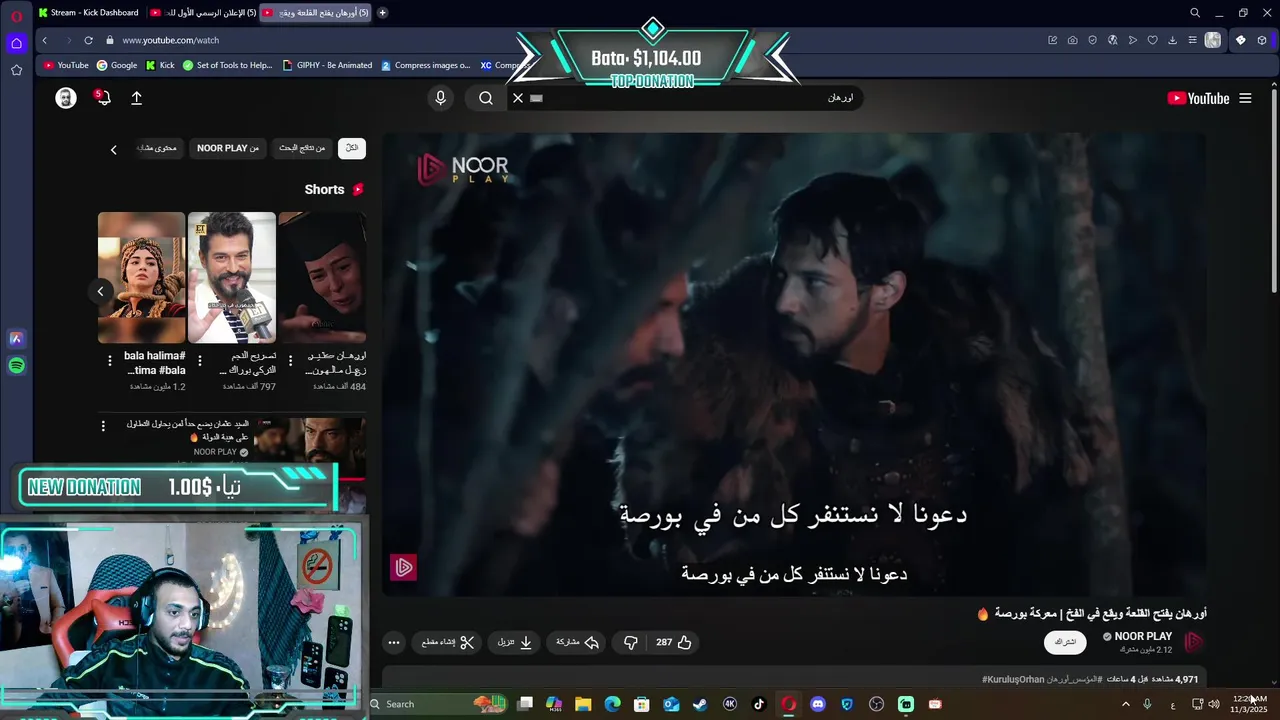Dislike the video
The image size is (1280, 720).
point(630,642)
